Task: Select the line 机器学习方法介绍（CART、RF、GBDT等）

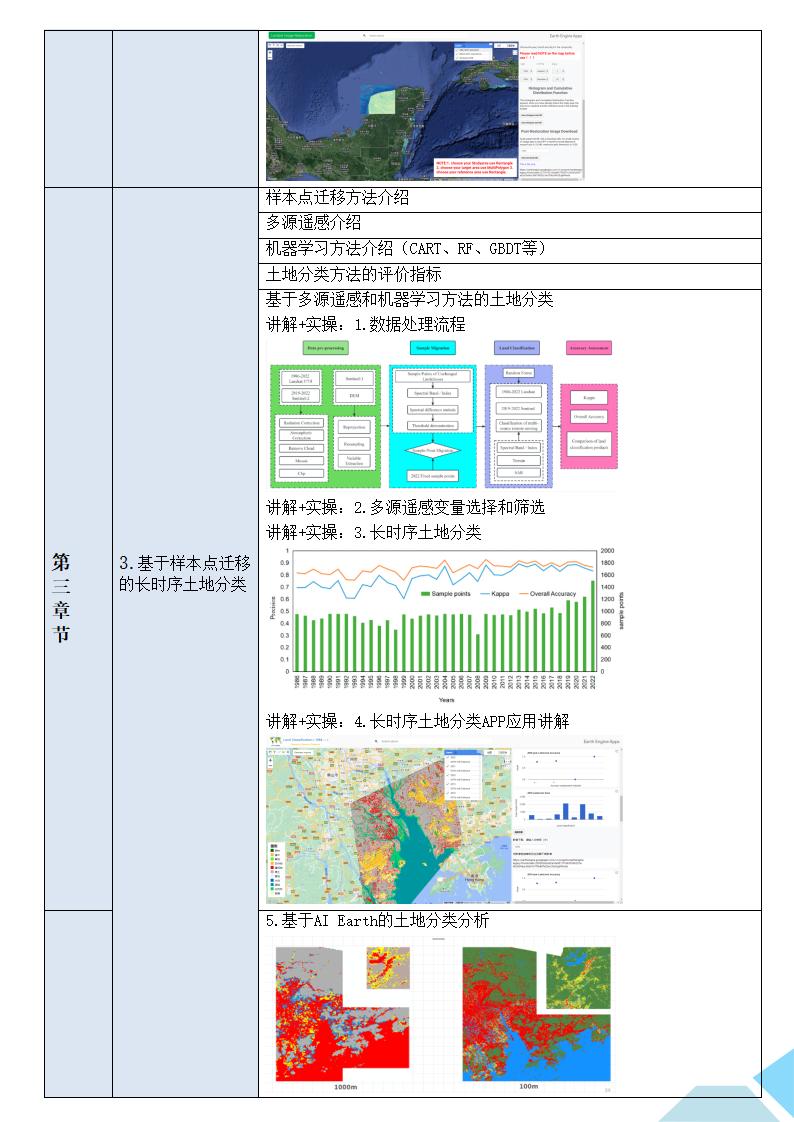Action: pyautogui.click(x=406, y=248)
